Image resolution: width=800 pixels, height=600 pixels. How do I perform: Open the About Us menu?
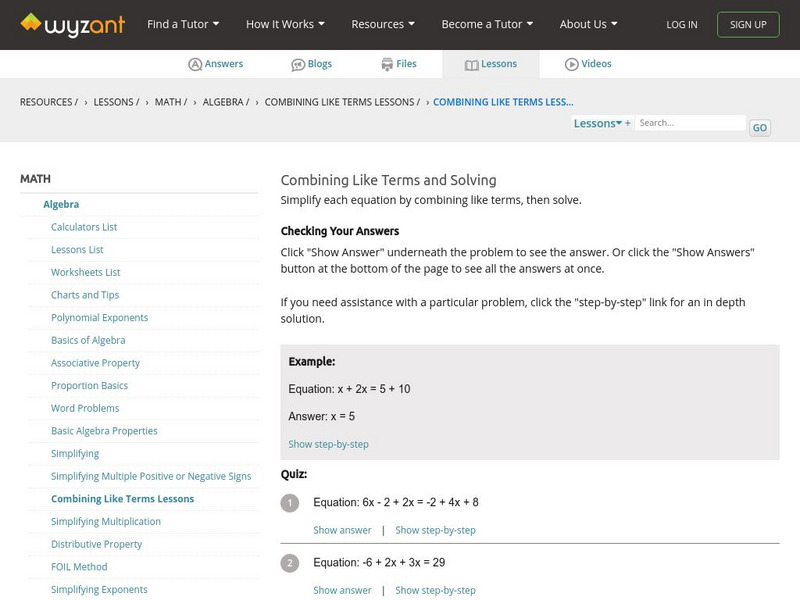coord(588,24)
